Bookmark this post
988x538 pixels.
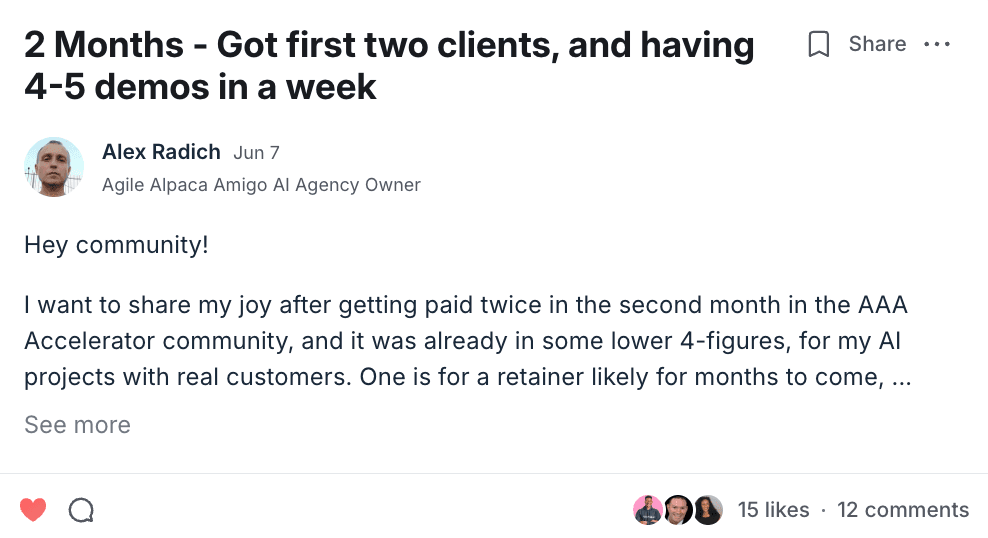click(819, 45)
